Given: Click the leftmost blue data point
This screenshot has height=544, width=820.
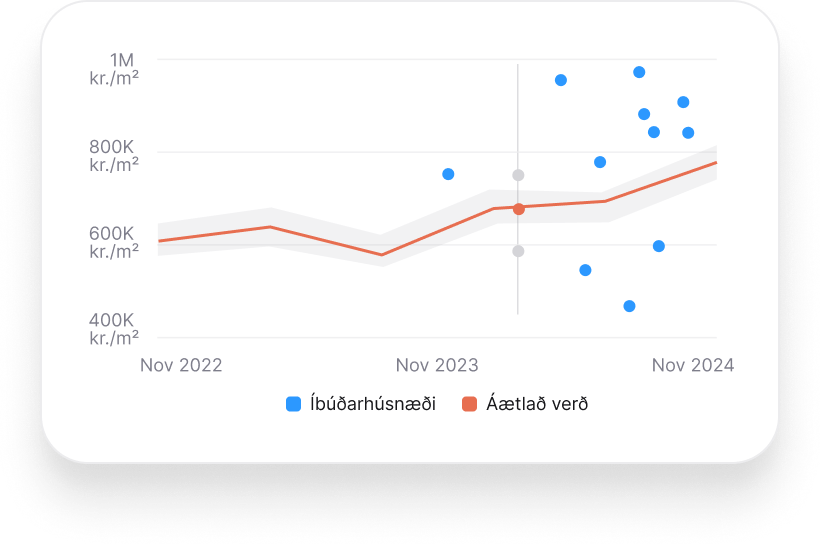Looking at the screenshot, I should tap(448, 174).
